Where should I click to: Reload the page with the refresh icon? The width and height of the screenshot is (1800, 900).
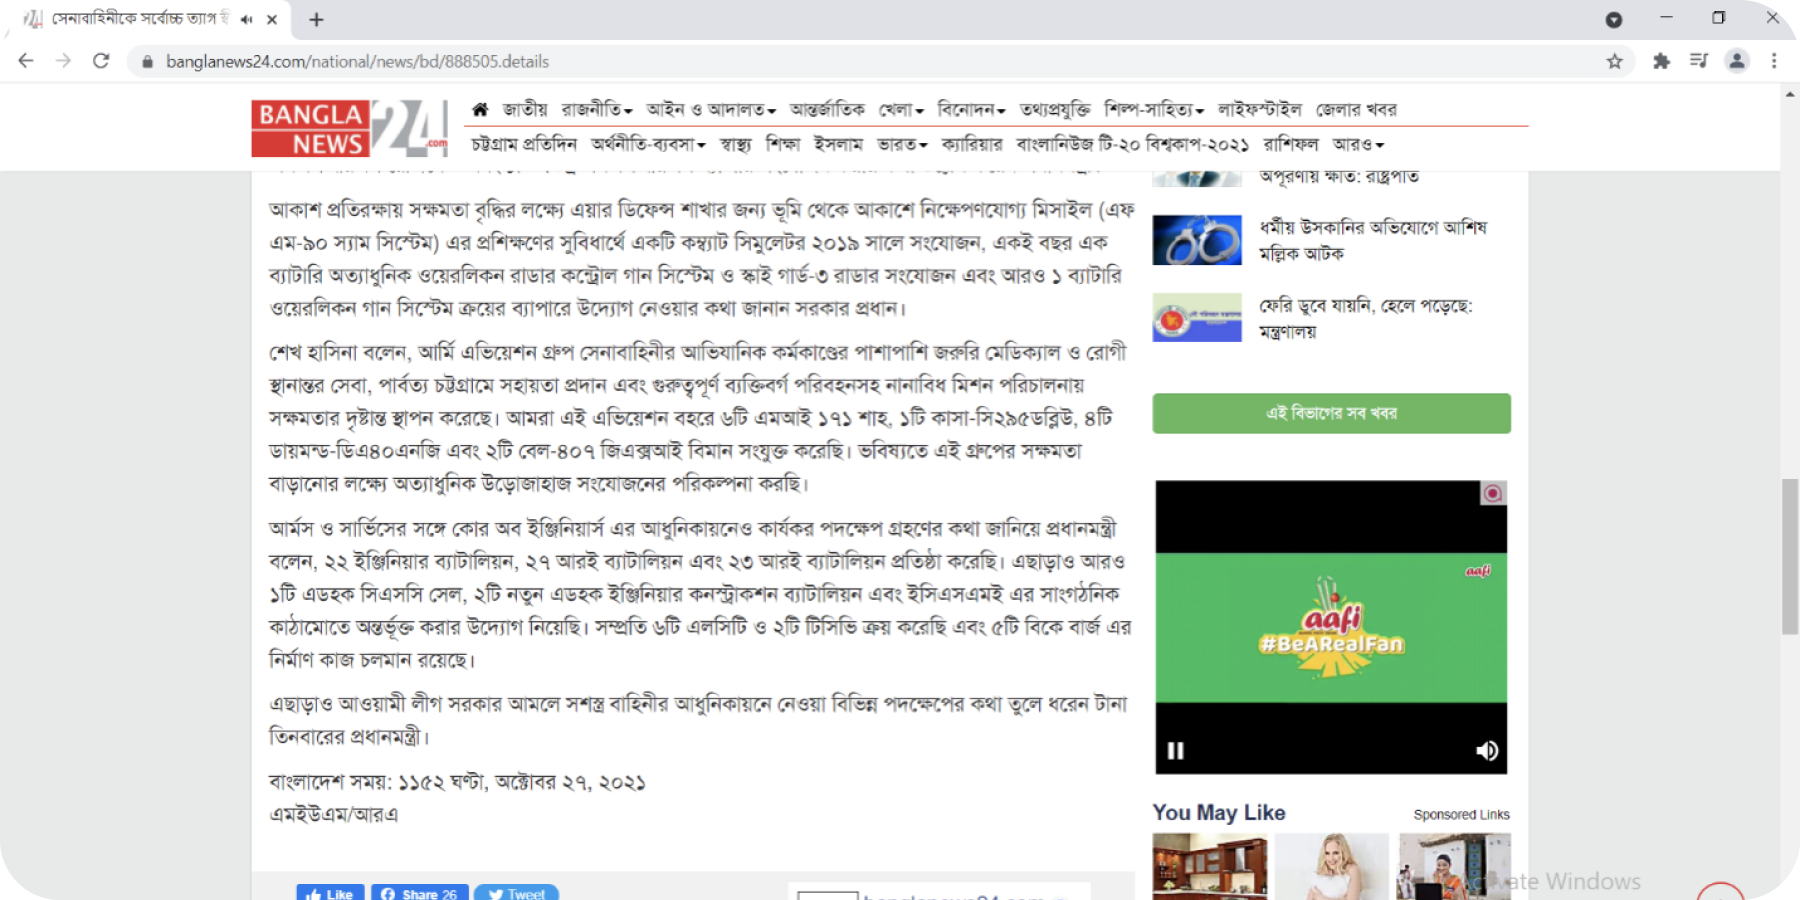click(101, 61)
